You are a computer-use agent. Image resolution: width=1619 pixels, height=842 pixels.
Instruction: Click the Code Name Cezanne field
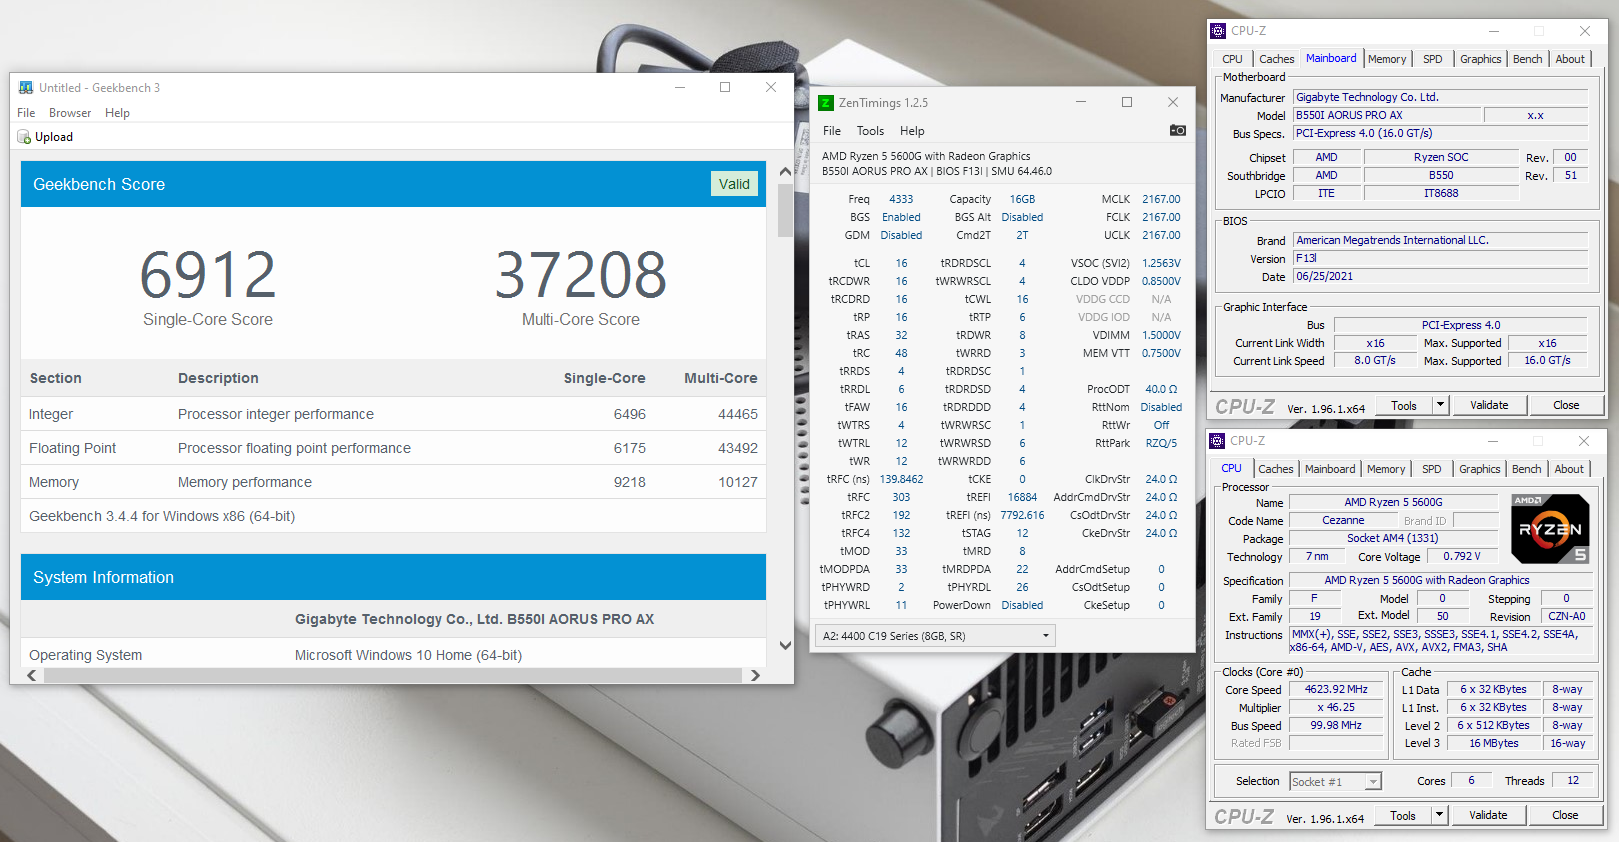point(1343,521)
